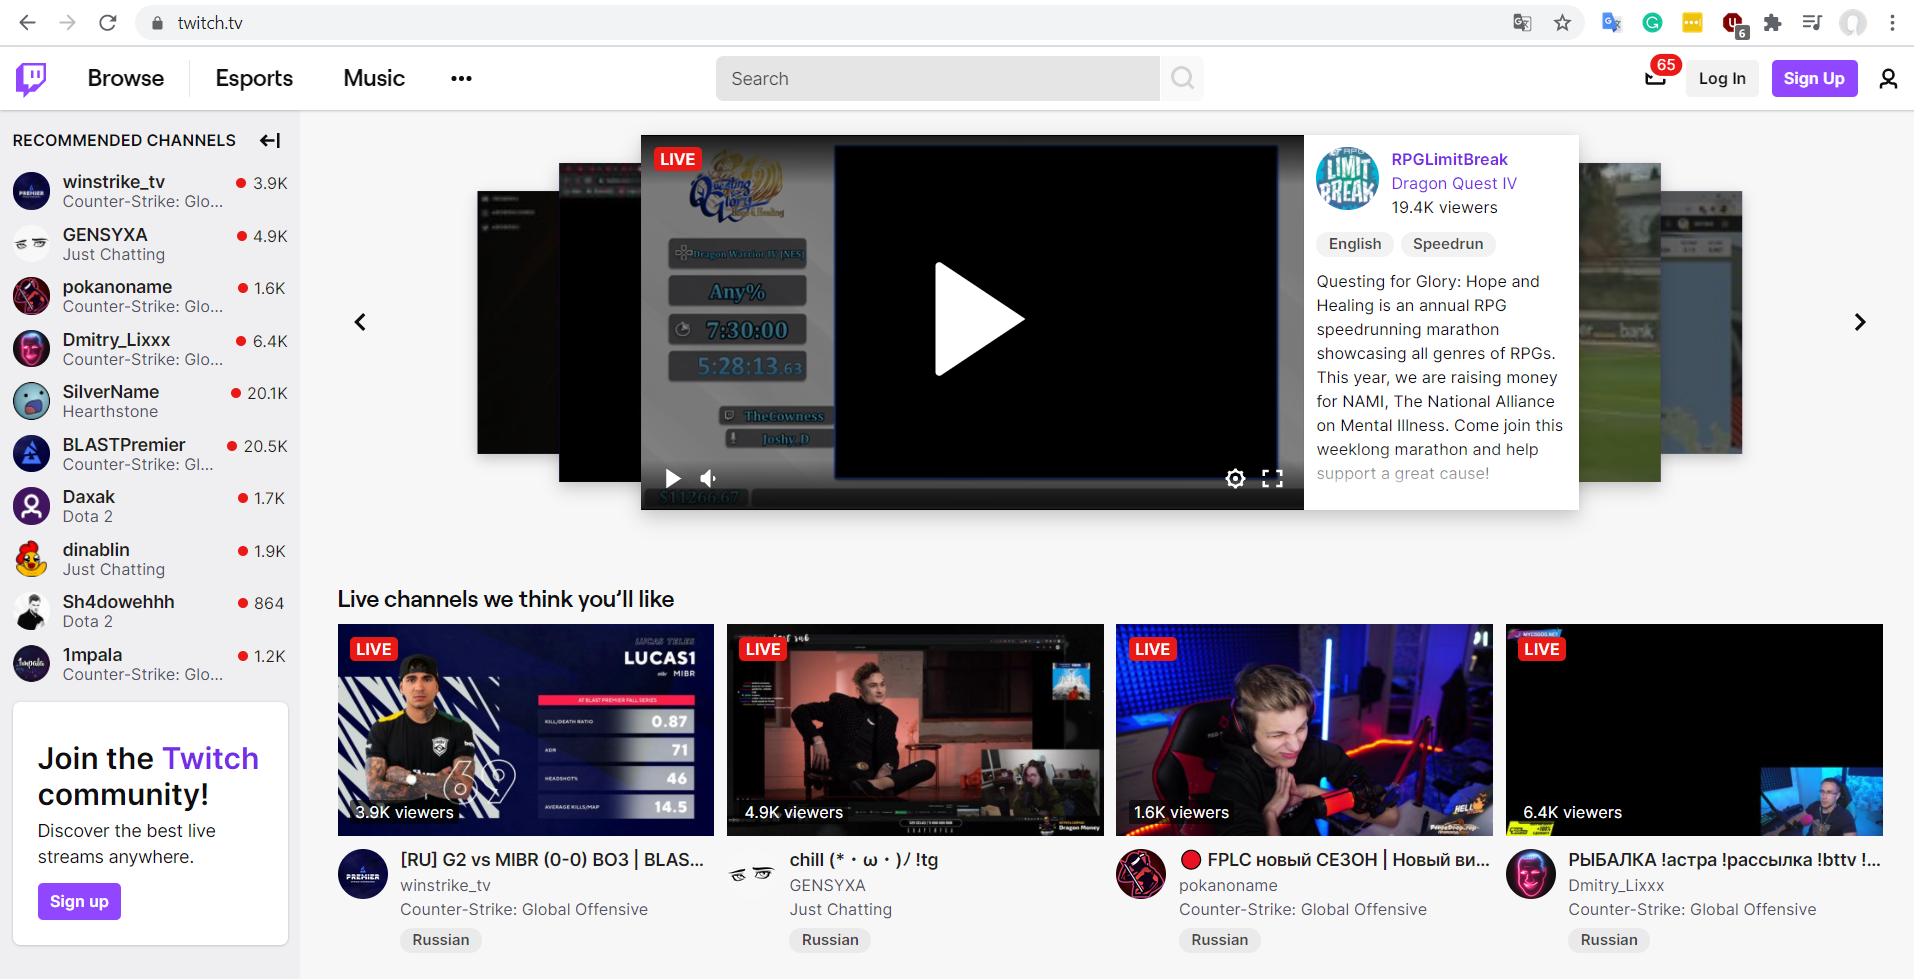The height and width of the screenshot is (979, 1914).
Task: Open Daxak avatar in sidebar
Action: (x=31, y=506)
